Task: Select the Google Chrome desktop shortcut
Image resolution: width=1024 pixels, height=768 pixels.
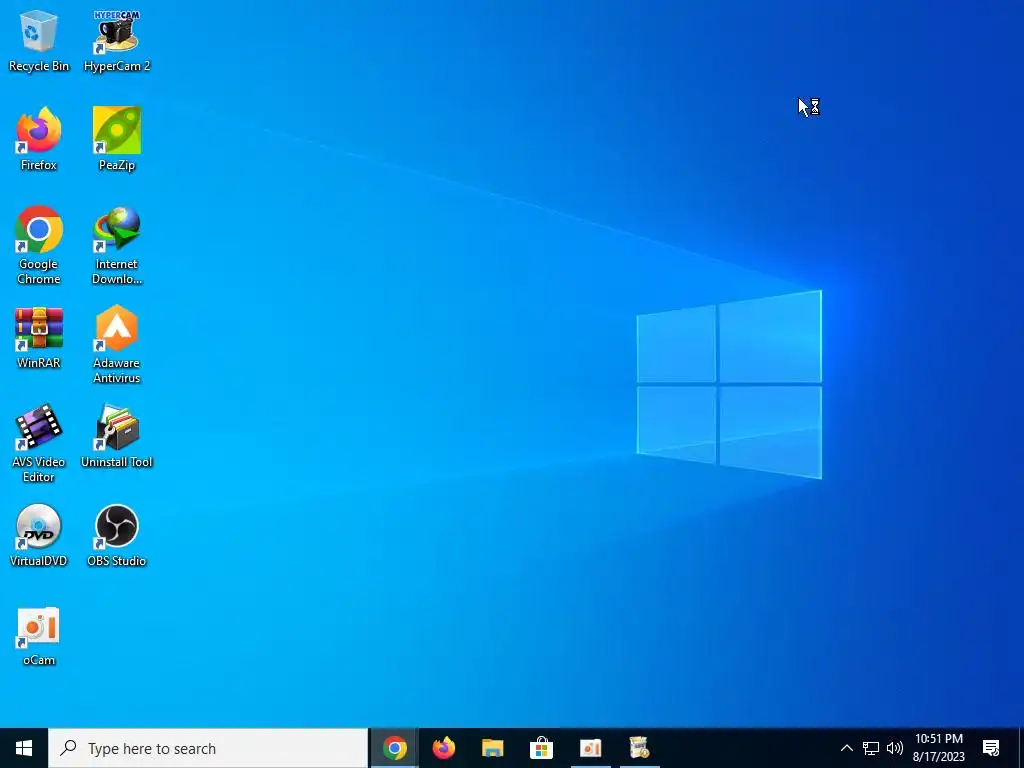Action: point(39,246)
